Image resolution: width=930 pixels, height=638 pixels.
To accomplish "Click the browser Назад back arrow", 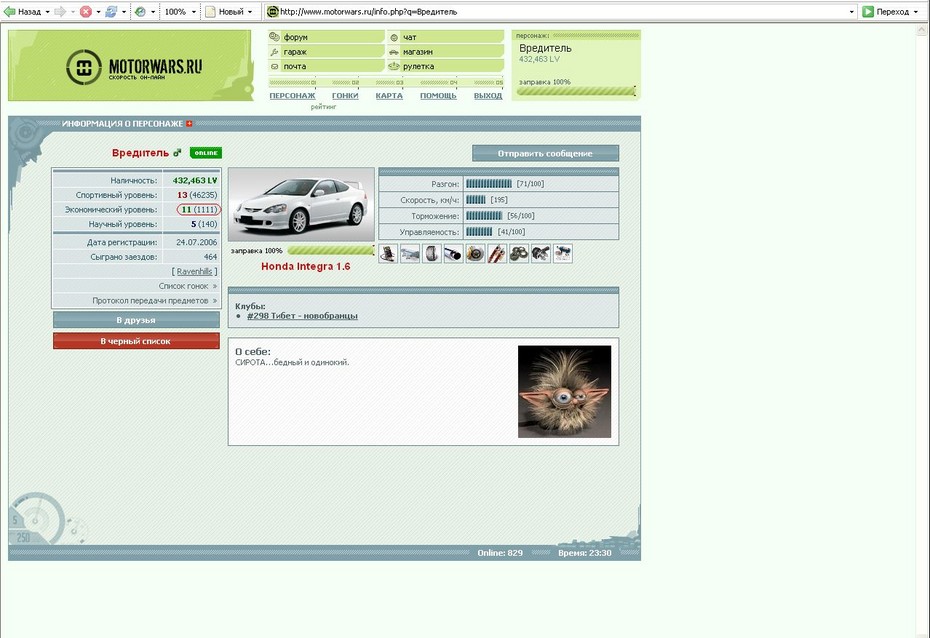I will 9,11.
